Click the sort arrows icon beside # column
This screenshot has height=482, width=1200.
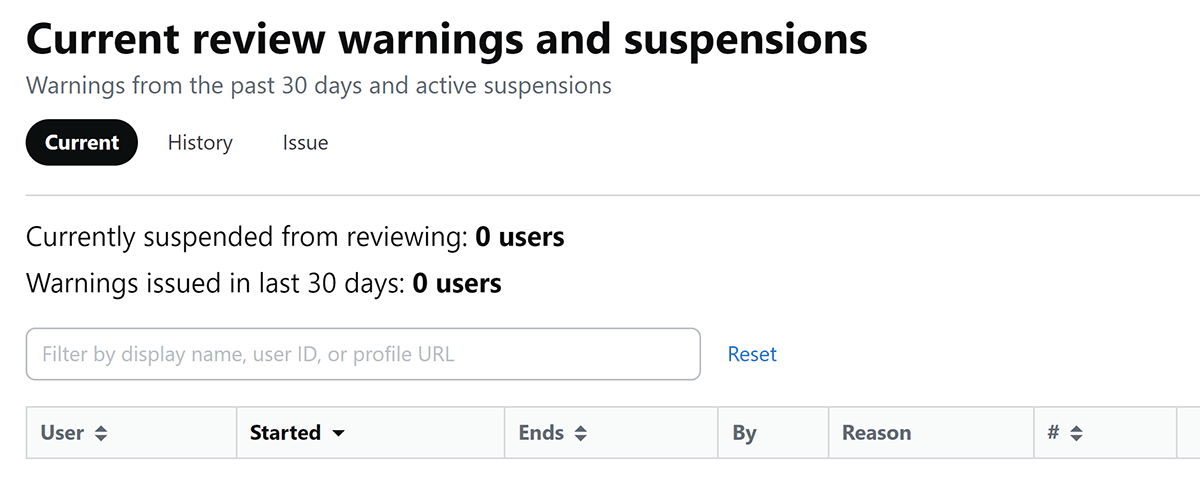click(x=1076, y=434)
